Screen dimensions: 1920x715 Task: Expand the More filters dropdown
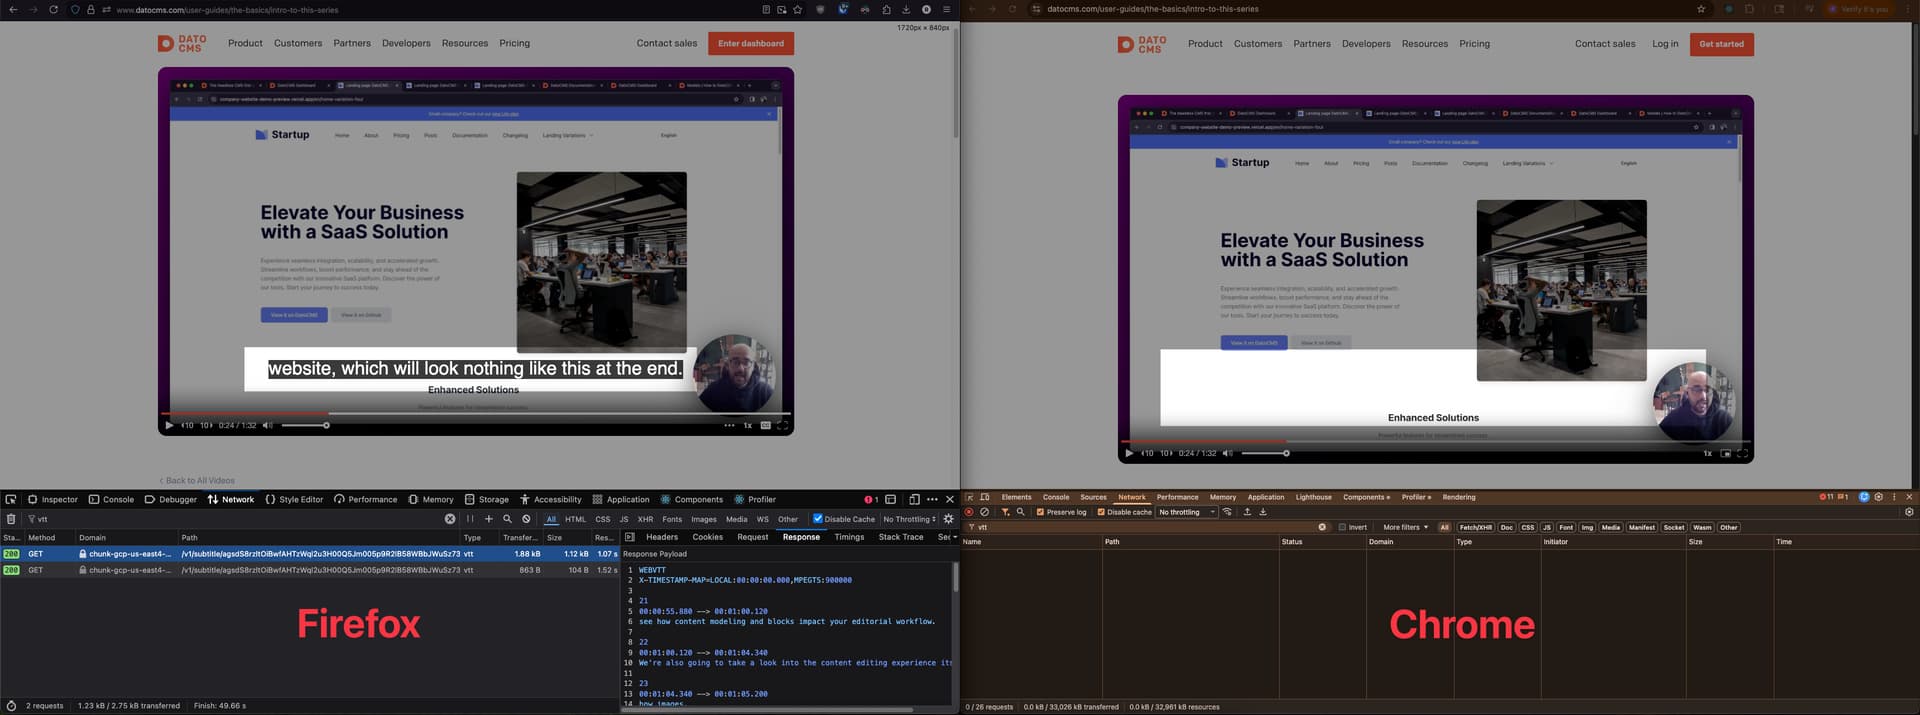(x=1405, y=527)
